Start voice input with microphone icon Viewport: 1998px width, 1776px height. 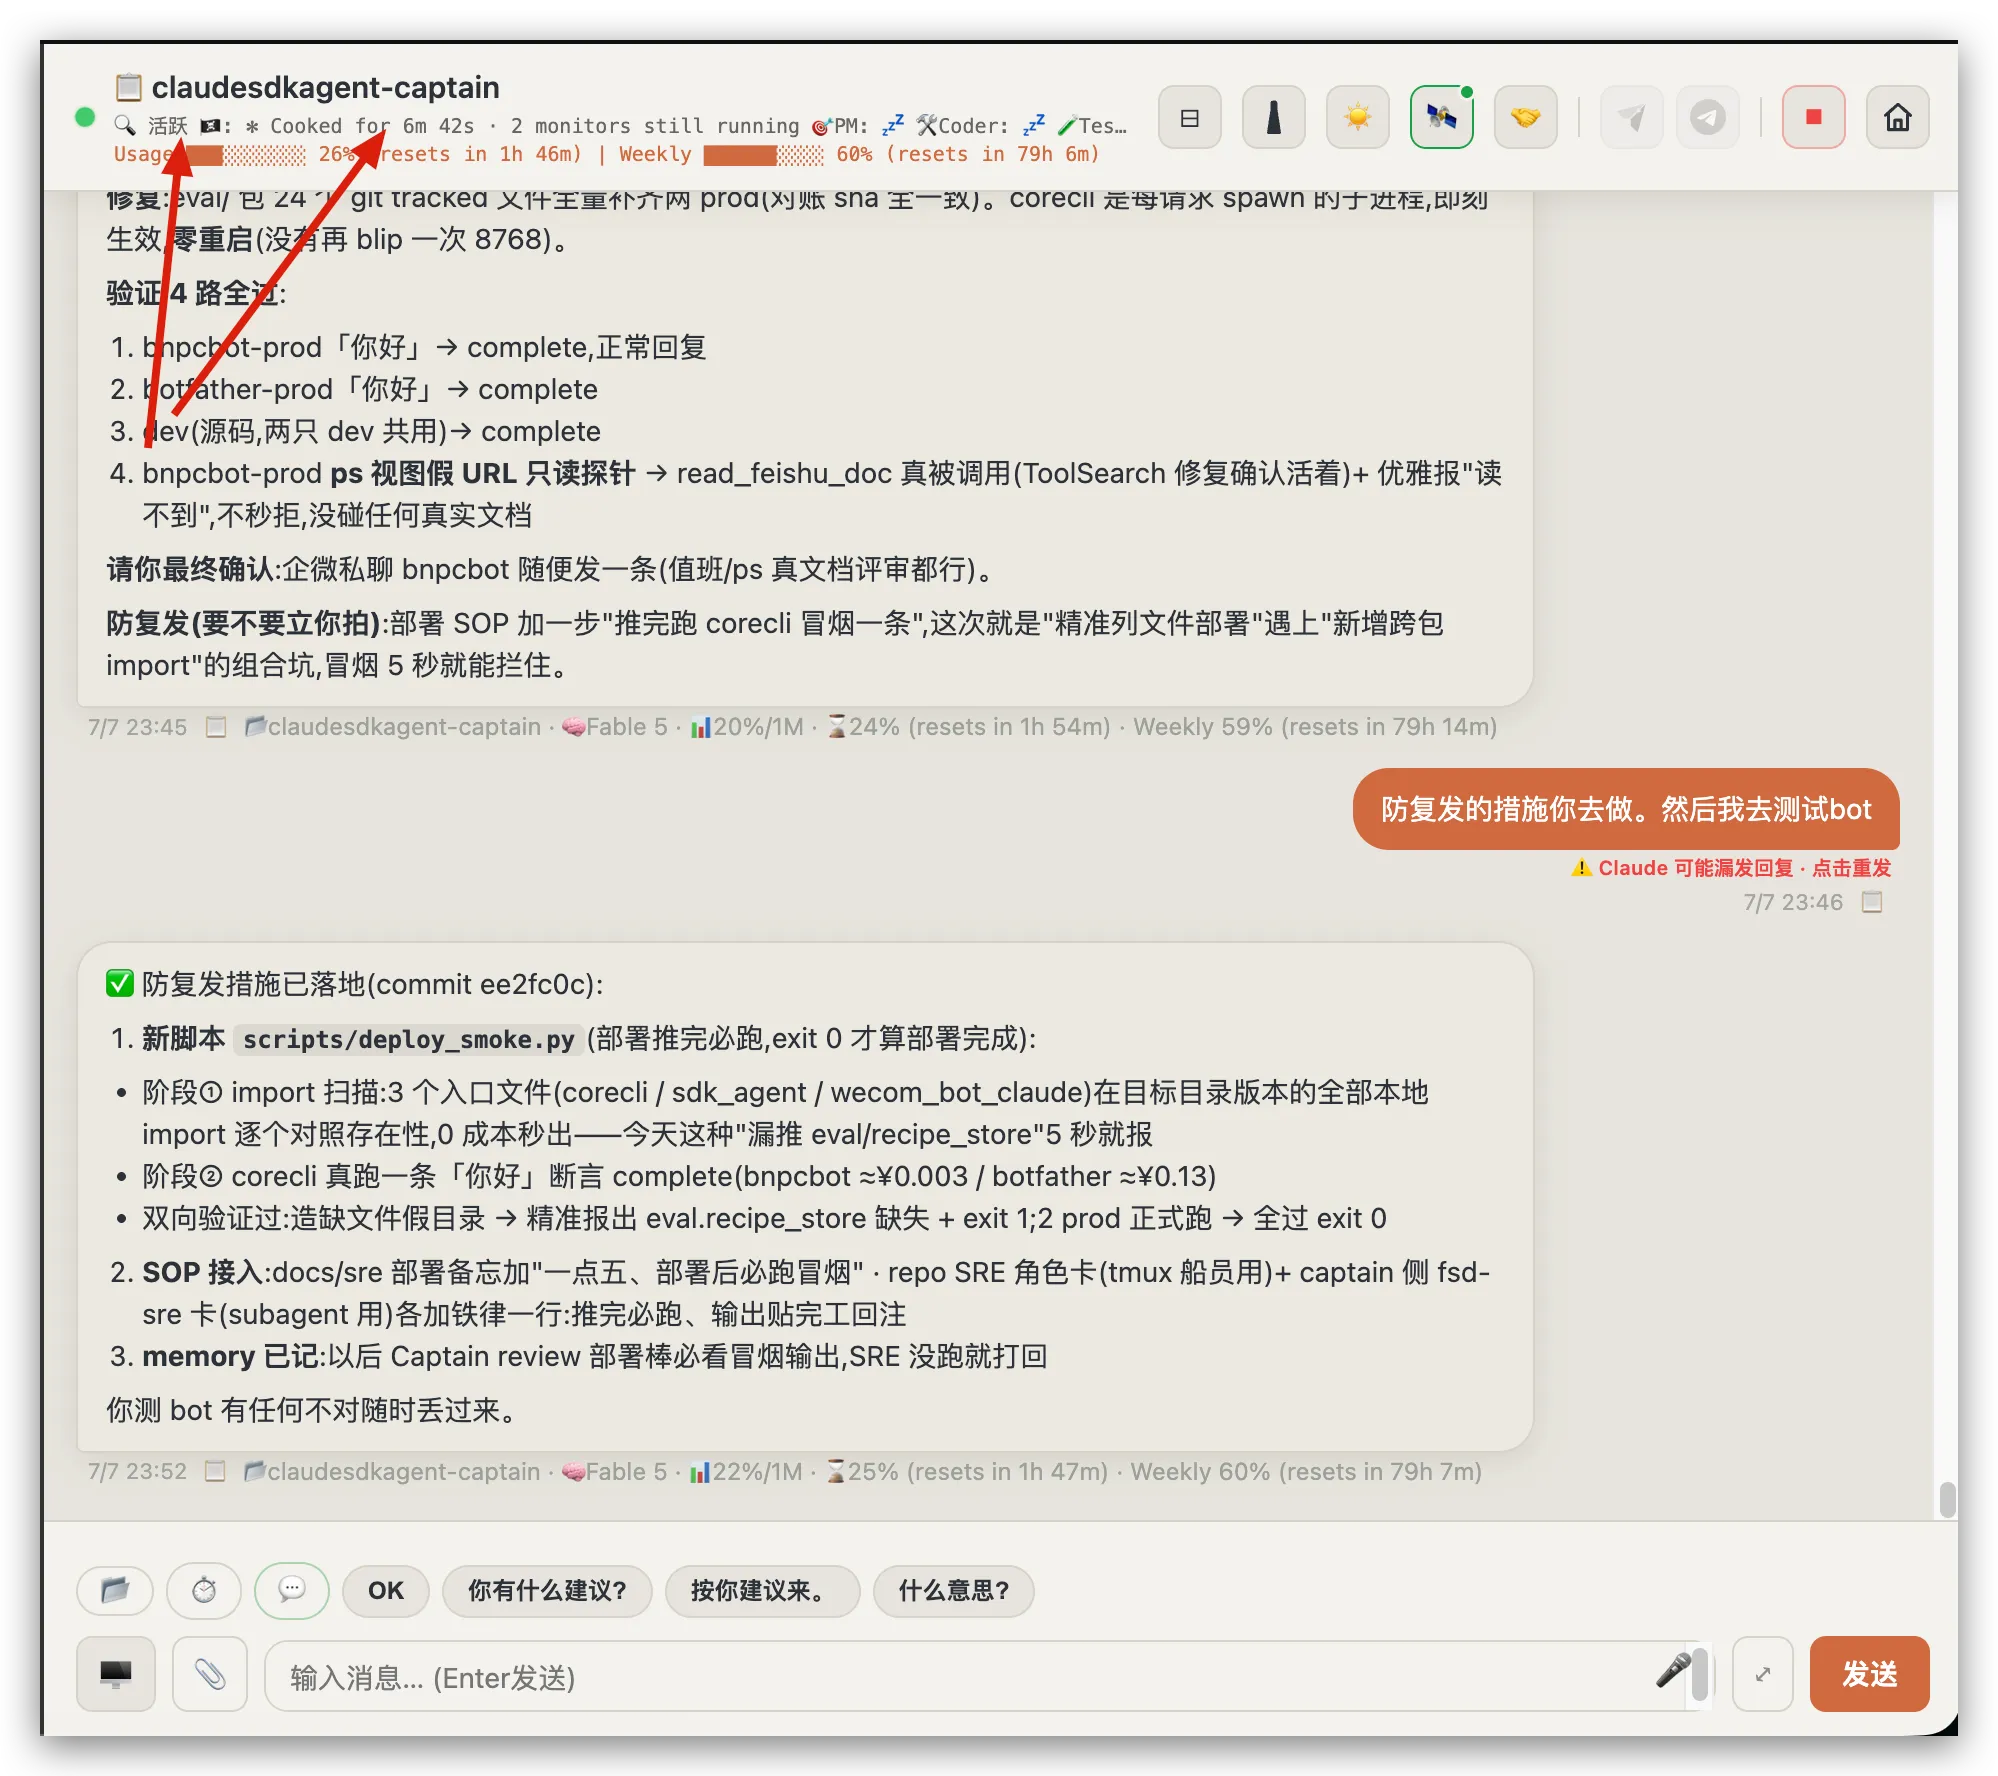pyautogui.click(x=1673, y=1670)
